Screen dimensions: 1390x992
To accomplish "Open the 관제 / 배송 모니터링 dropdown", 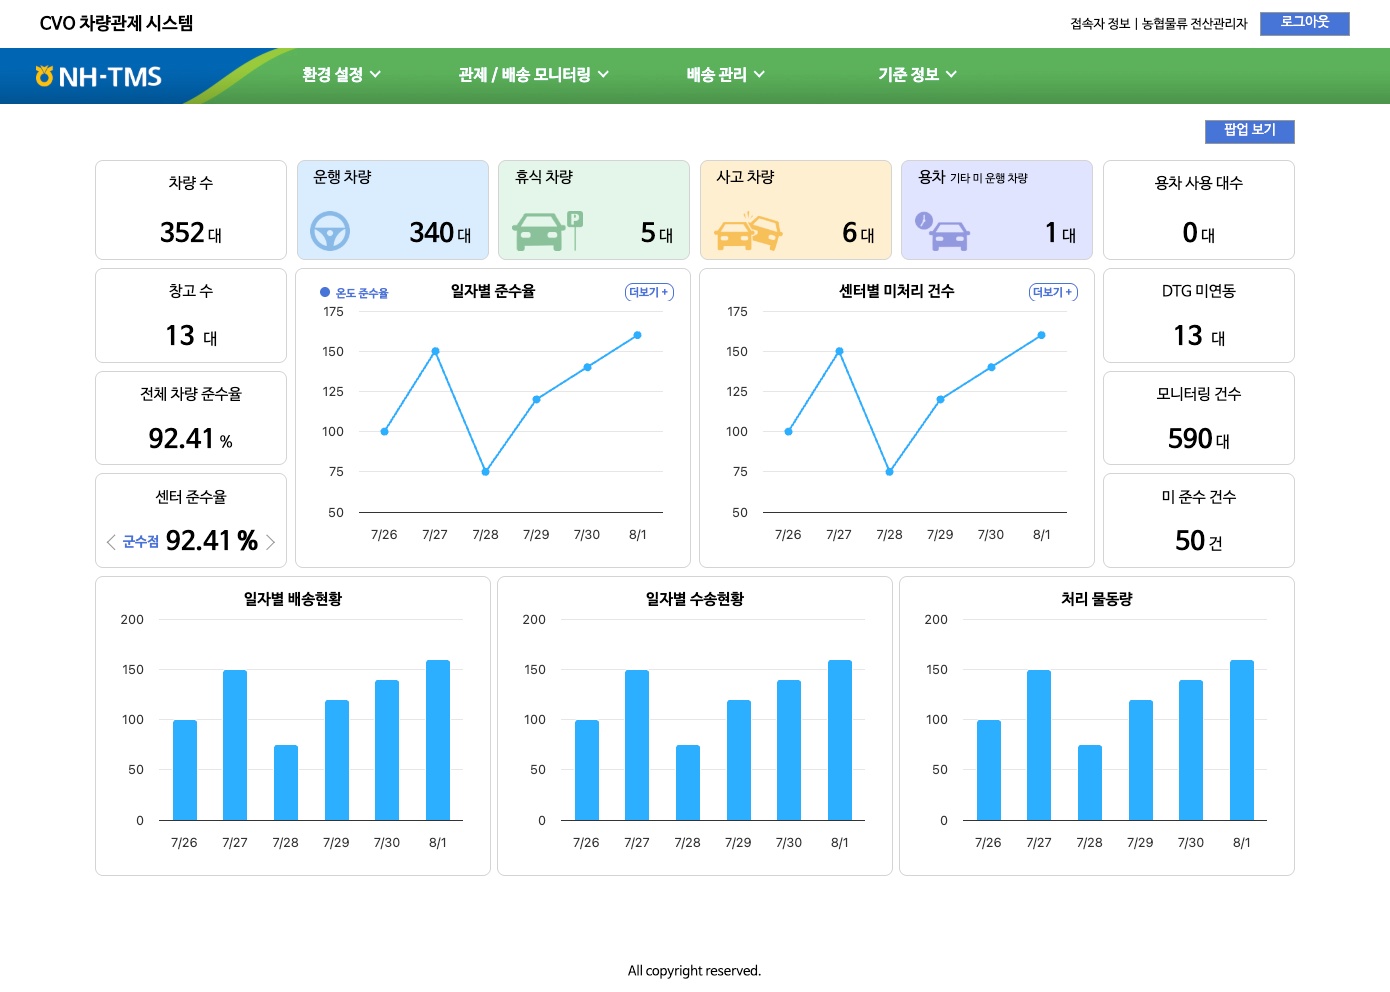I will (533, 75).
